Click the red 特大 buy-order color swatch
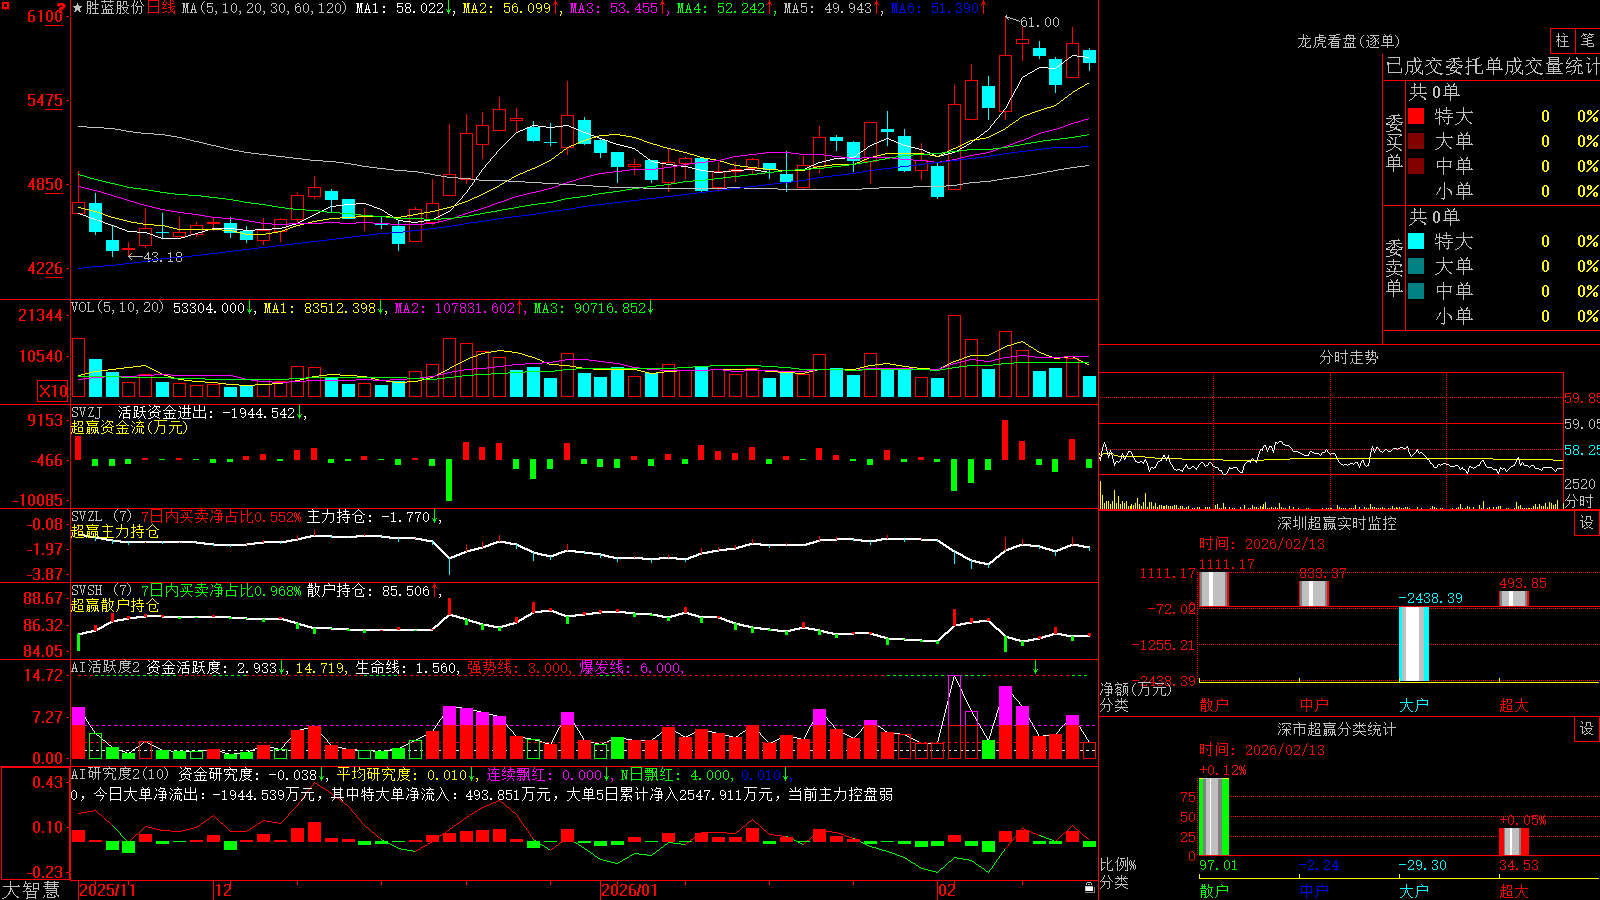The height and width of the screenshot is (900, 1600). [1416, 116]
